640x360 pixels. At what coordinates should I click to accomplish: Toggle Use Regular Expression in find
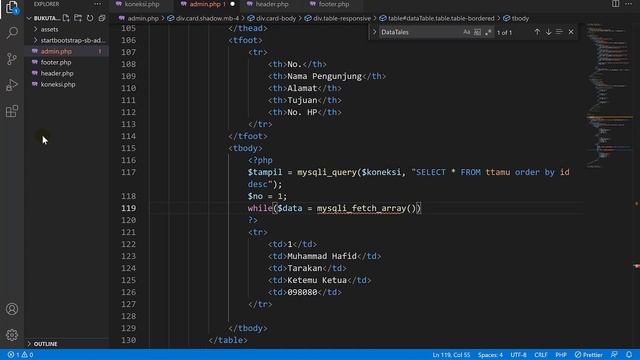488,32
